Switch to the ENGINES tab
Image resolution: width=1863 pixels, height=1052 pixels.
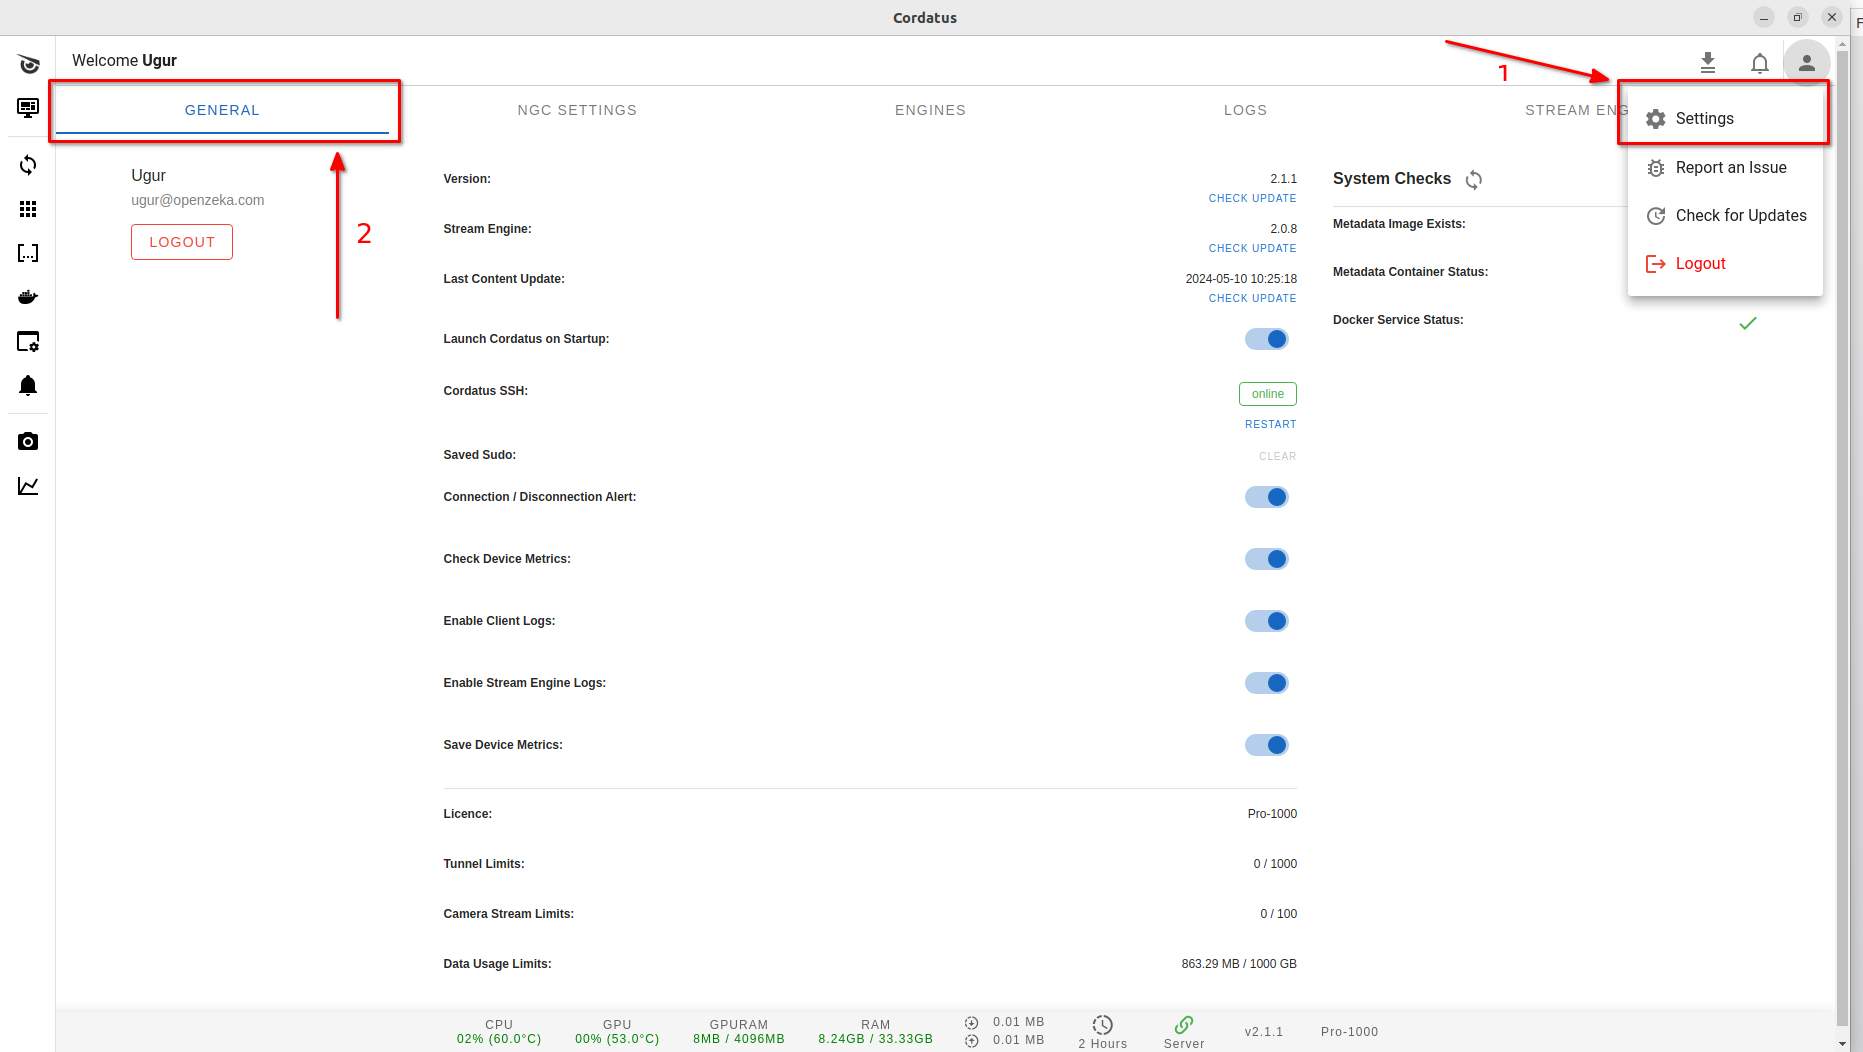(930, 110)
